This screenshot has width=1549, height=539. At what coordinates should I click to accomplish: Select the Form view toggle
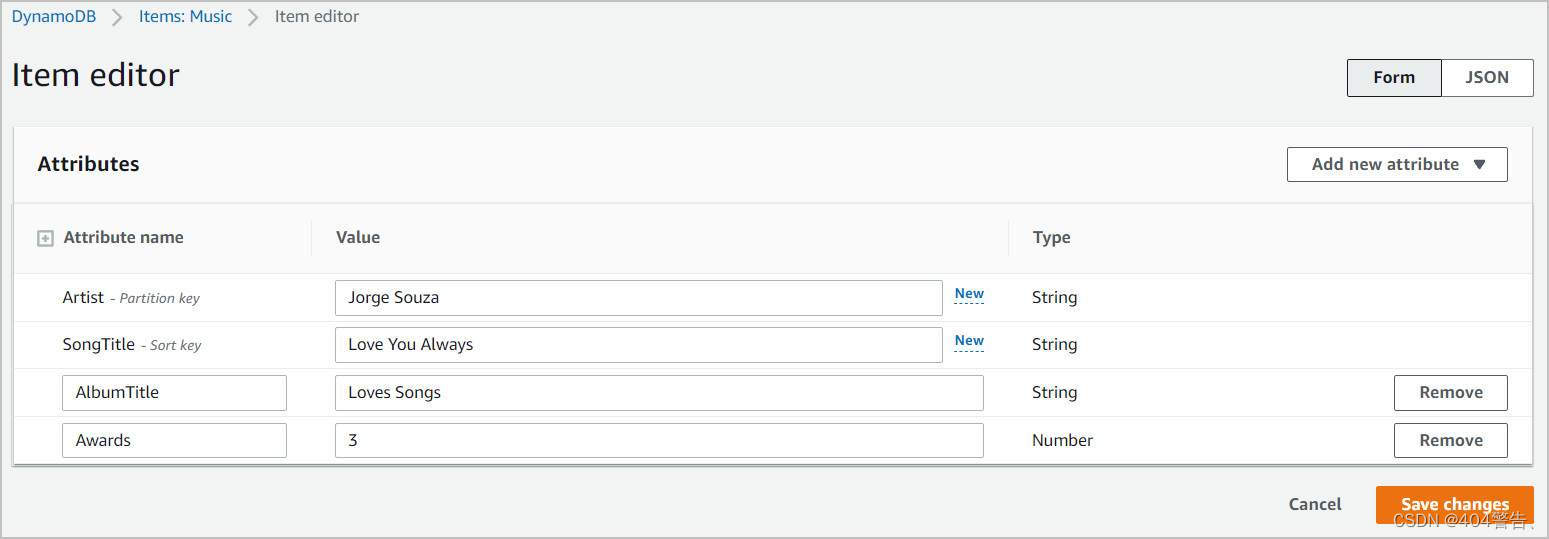pos(1393,77)
